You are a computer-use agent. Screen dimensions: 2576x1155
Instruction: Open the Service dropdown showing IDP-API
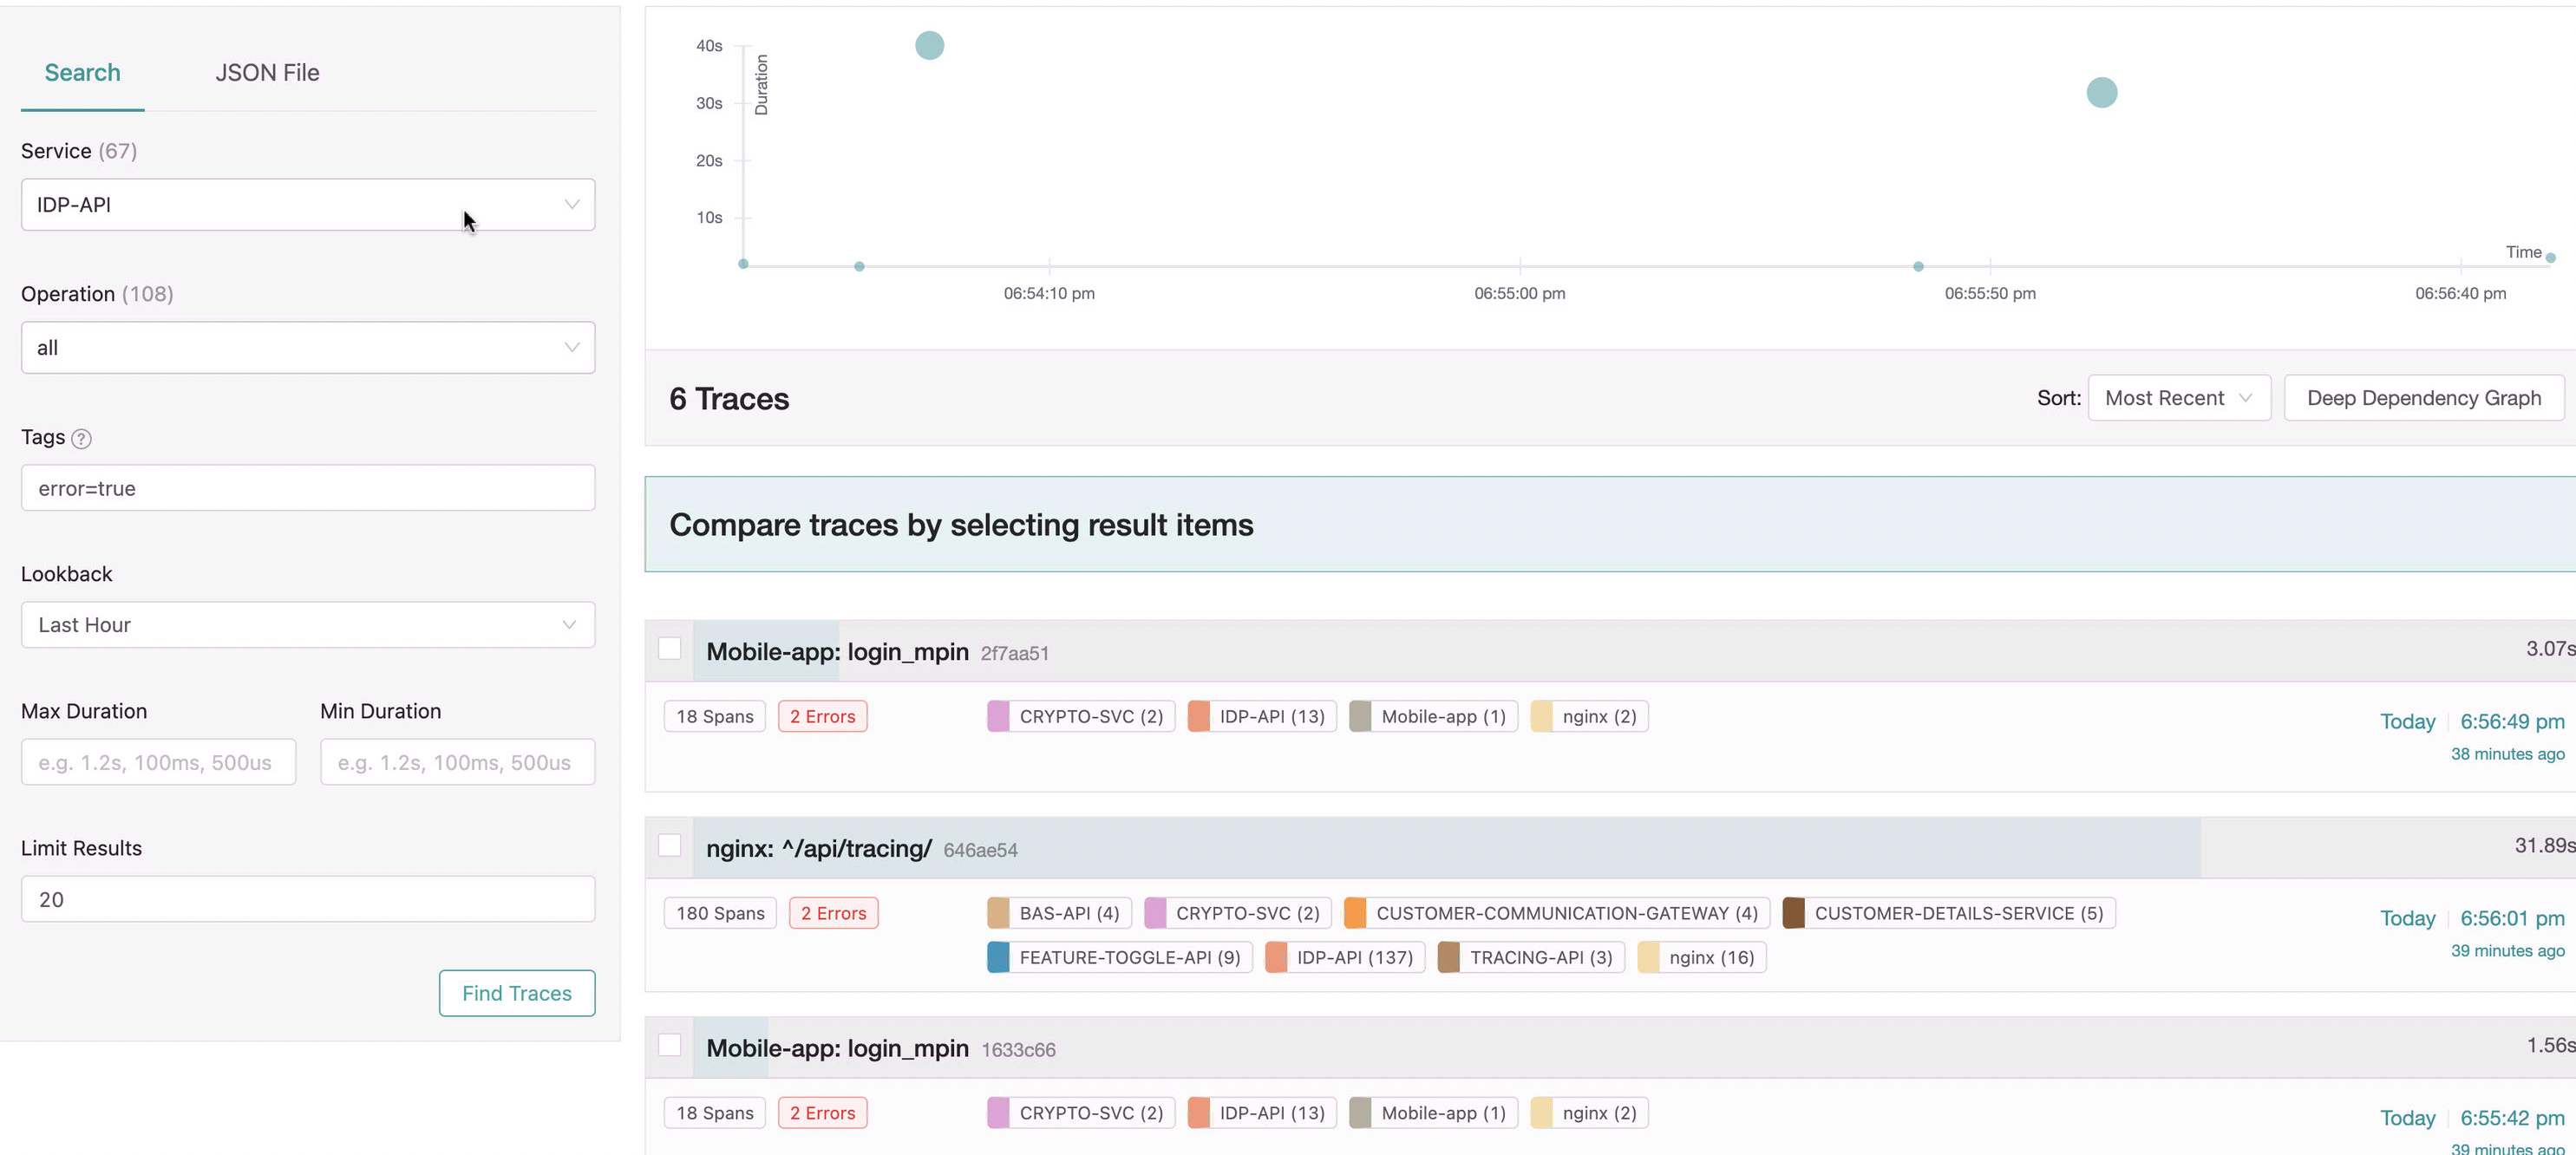click(308, 205)
